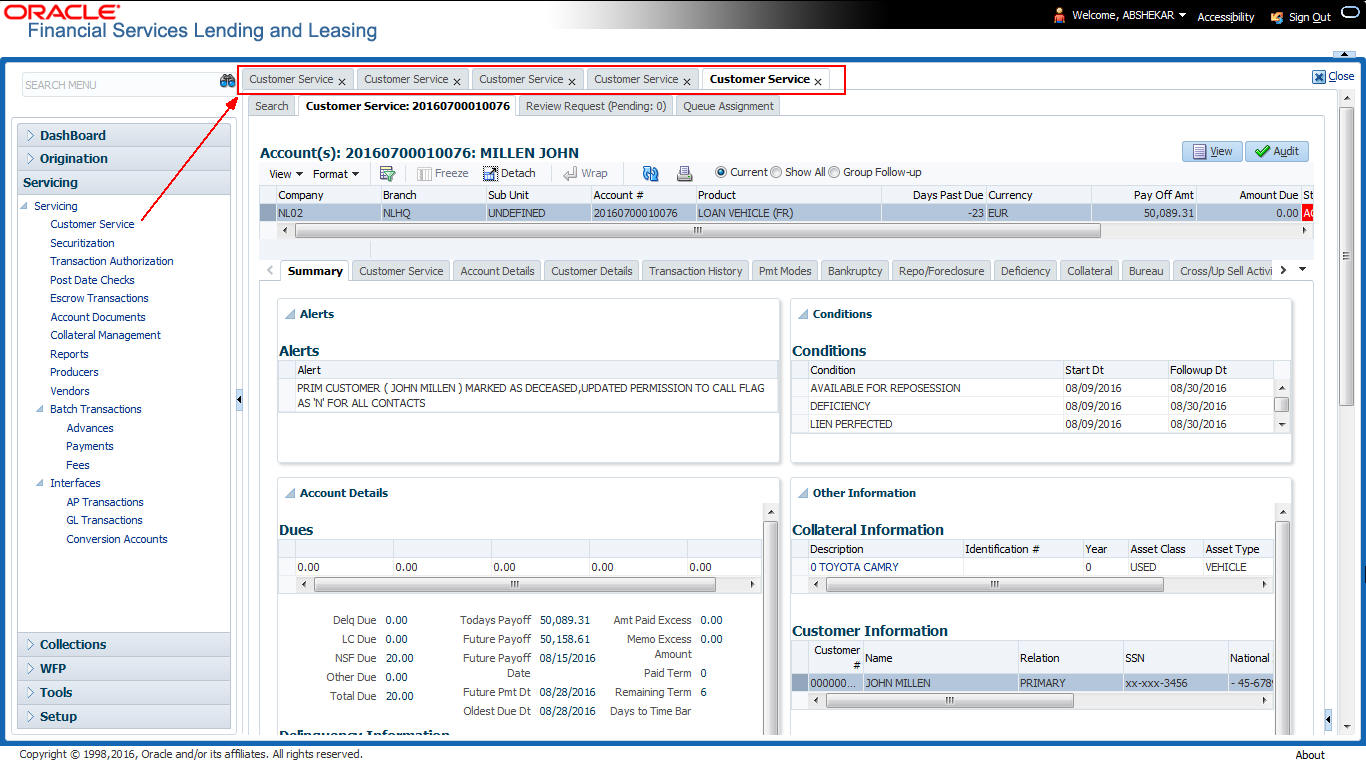1366x768 pixels.
Task: Click the binoculars search menu icon
Action: (227, 82)
